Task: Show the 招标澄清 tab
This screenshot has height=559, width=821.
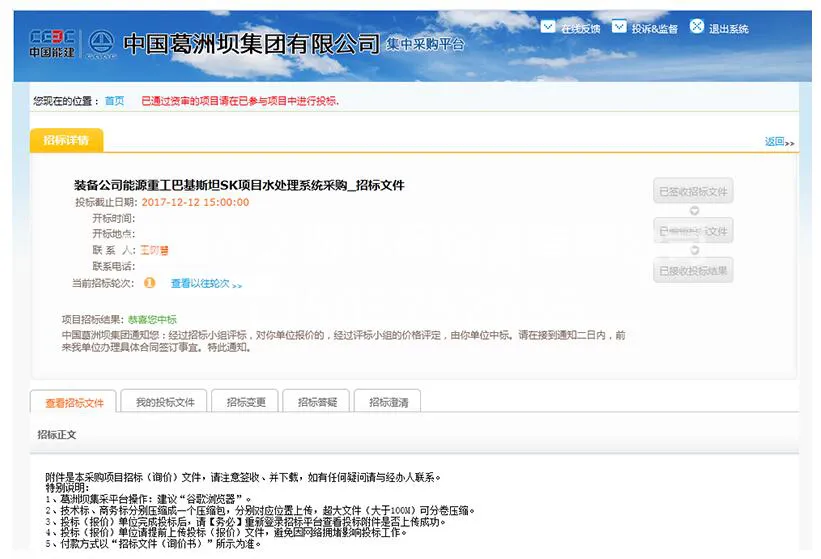Action: click(388, 402)
